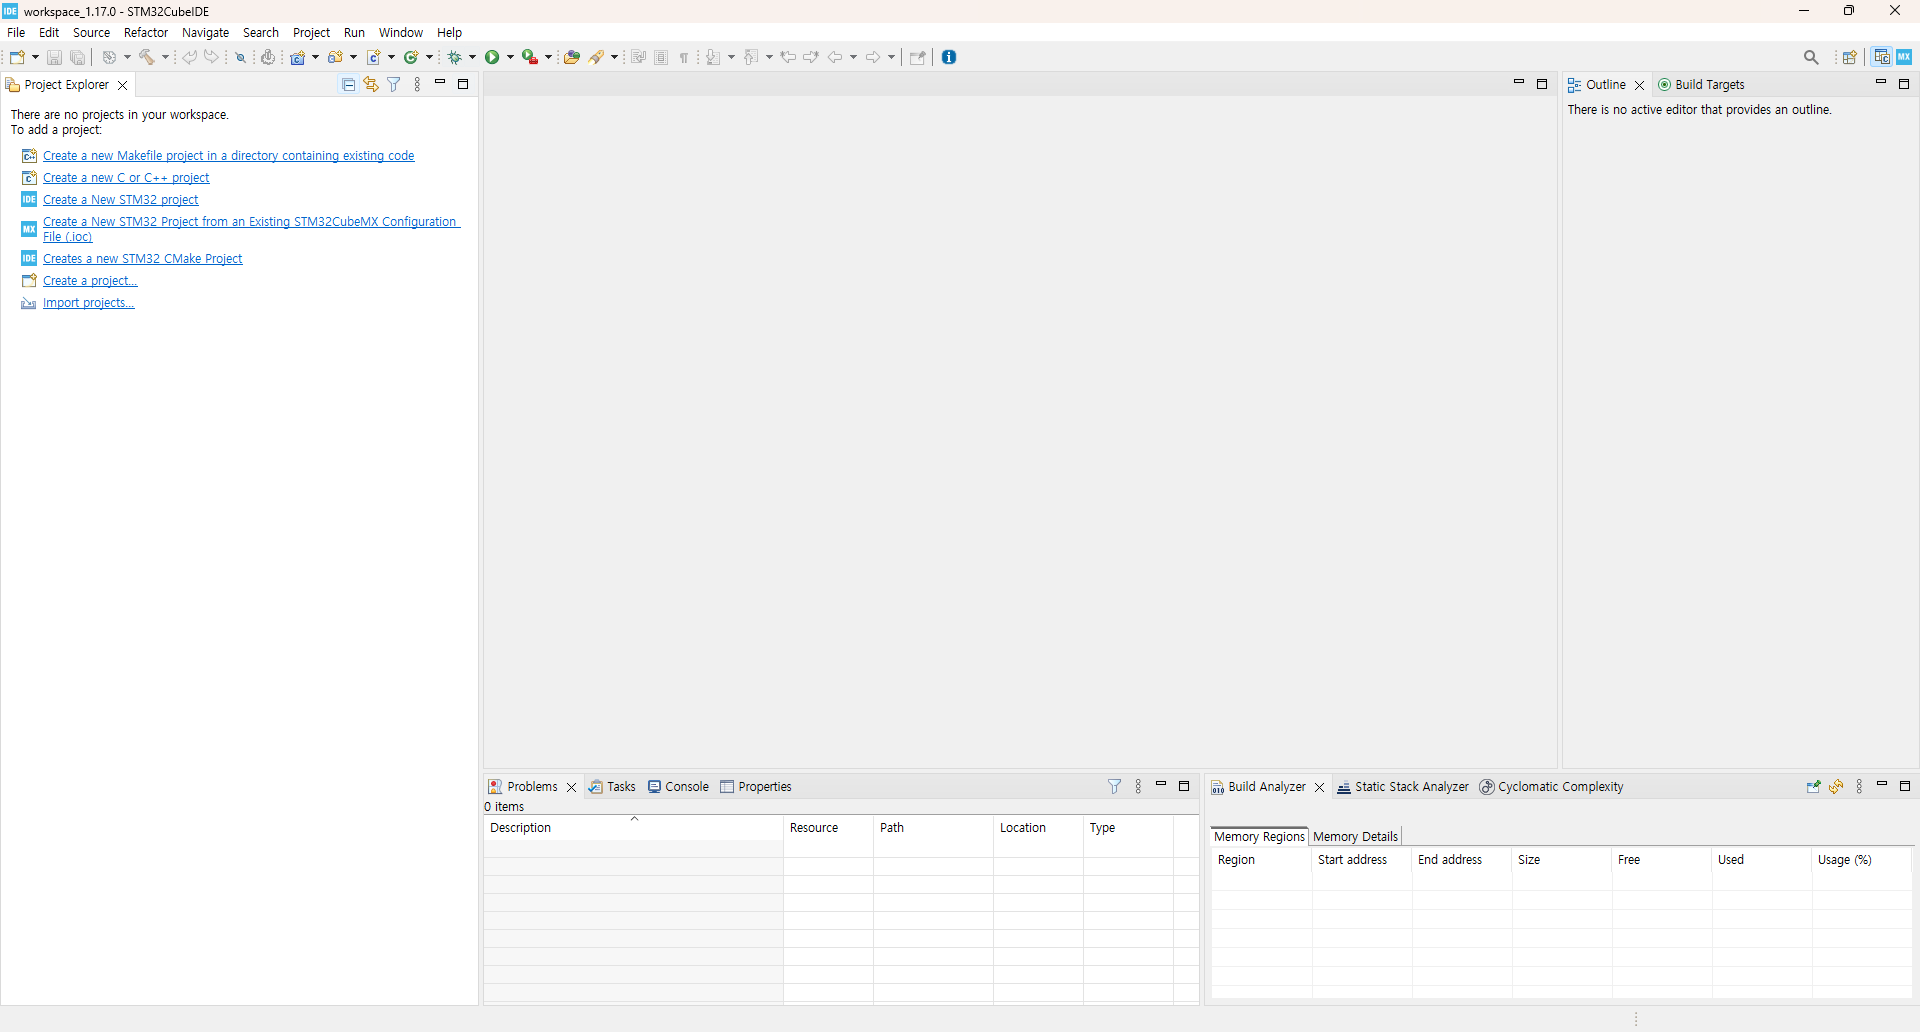
Task: Click the Build Analyzer pin/export icon
Action: click(1813, 787)
